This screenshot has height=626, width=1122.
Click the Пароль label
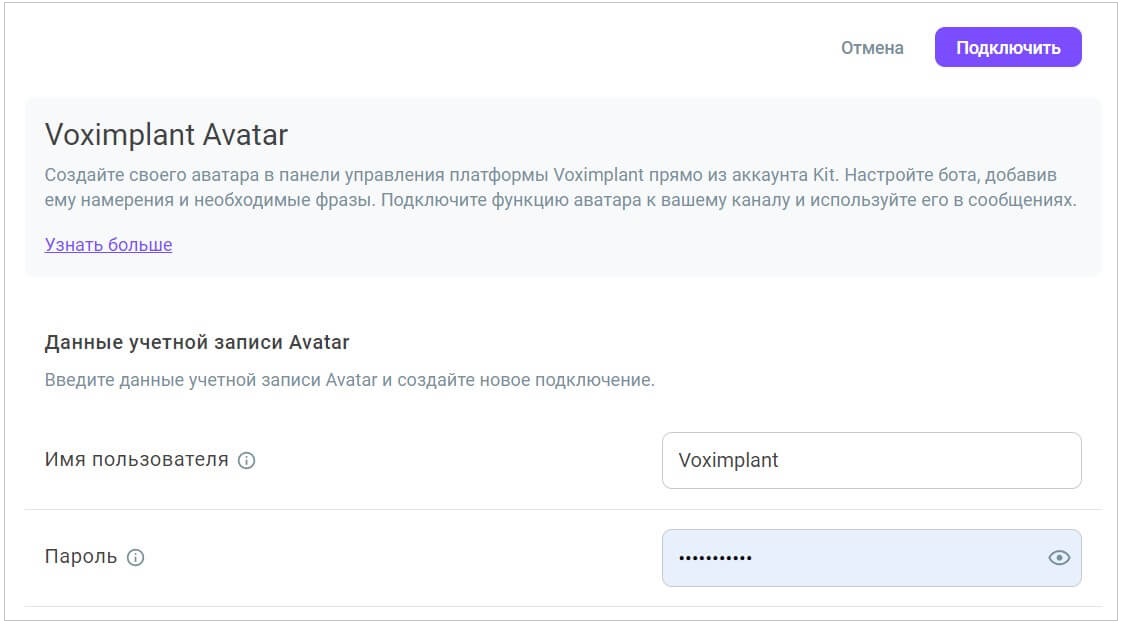point(81,557)
